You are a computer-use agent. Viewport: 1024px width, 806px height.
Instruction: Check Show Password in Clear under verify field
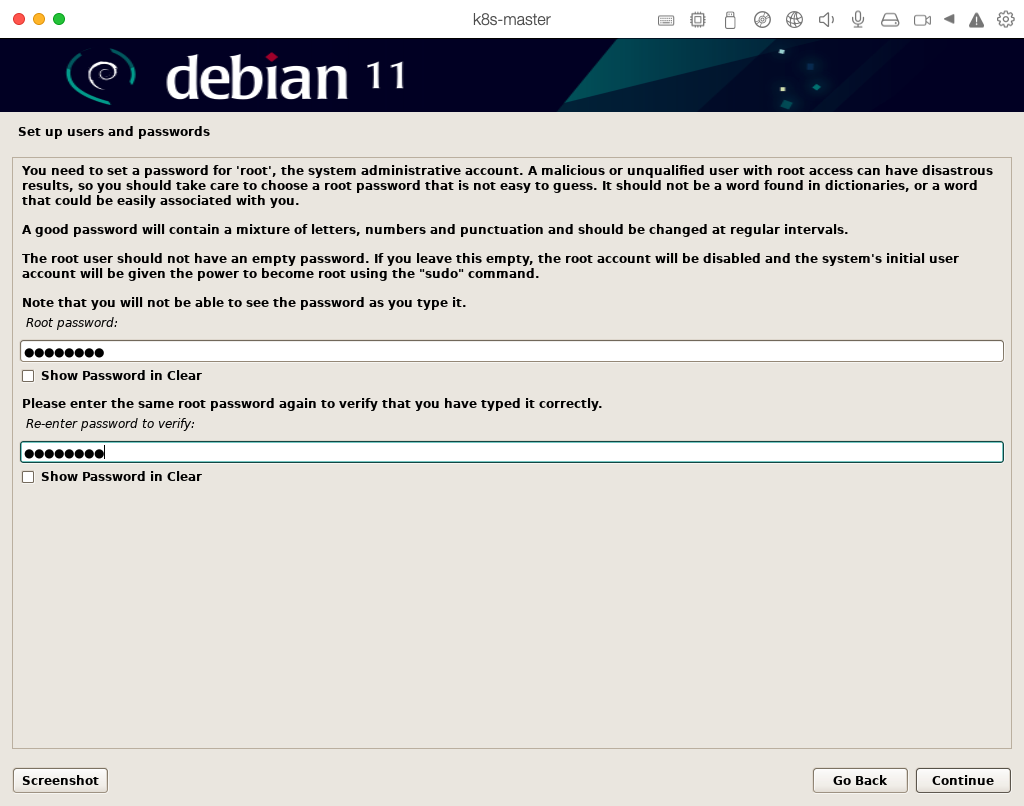28,477
